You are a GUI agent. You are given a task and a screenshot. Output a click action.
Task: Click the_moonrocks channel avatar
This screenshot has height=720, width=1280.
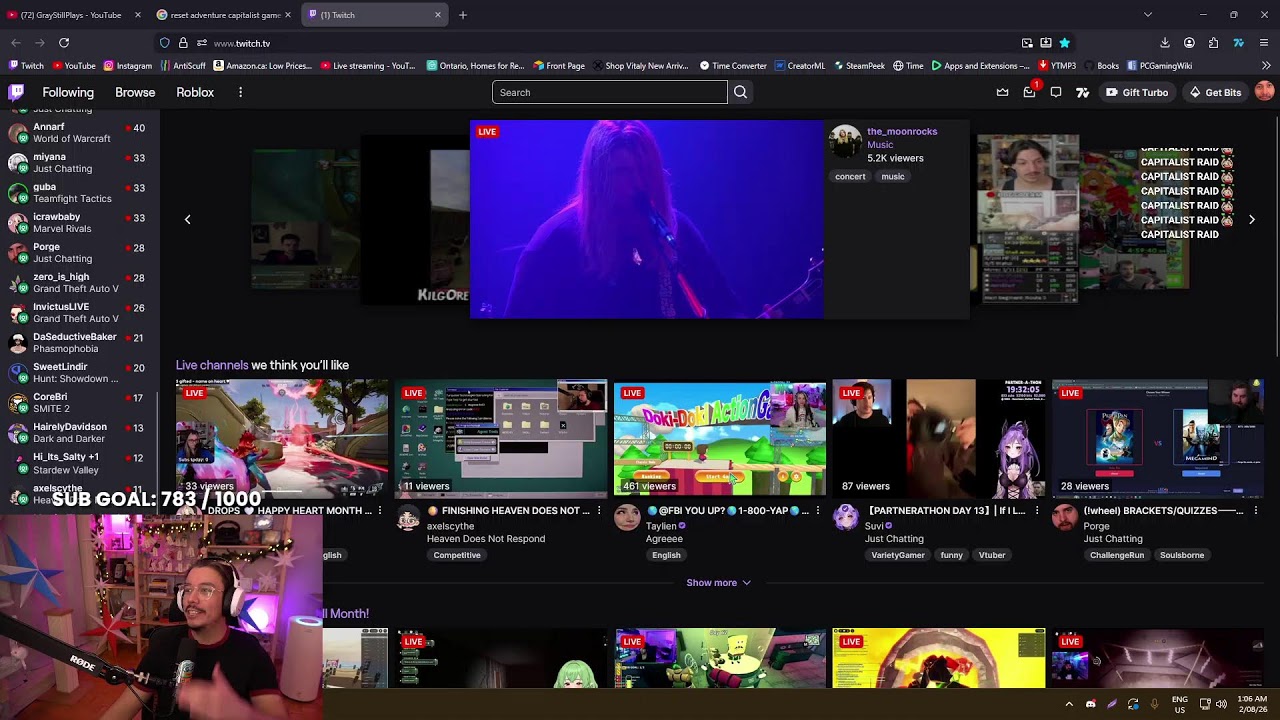(x=845, y=142)
